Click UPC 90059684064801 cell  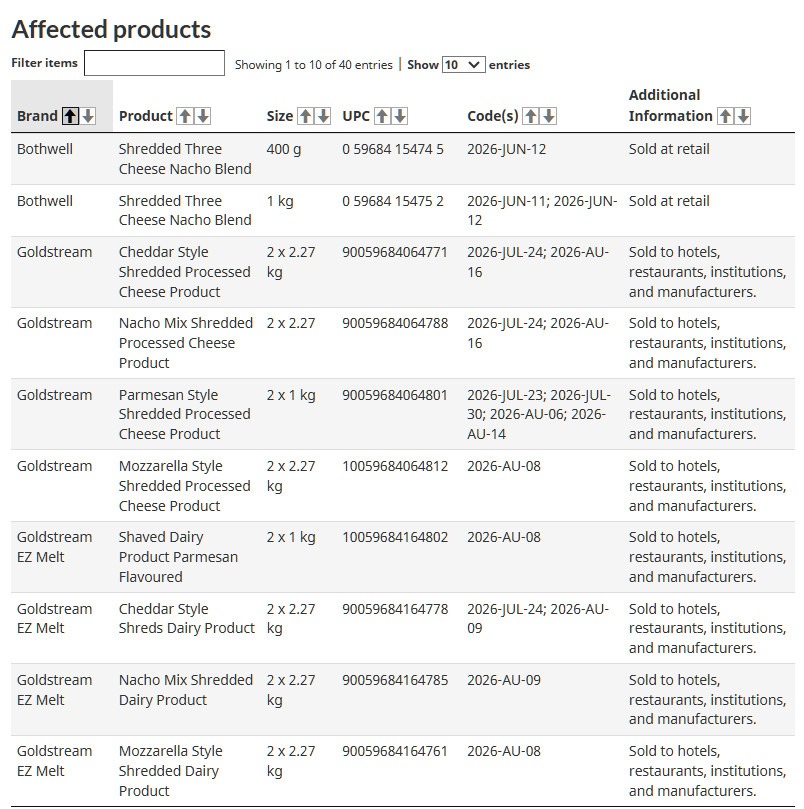[x=395, y=395]
